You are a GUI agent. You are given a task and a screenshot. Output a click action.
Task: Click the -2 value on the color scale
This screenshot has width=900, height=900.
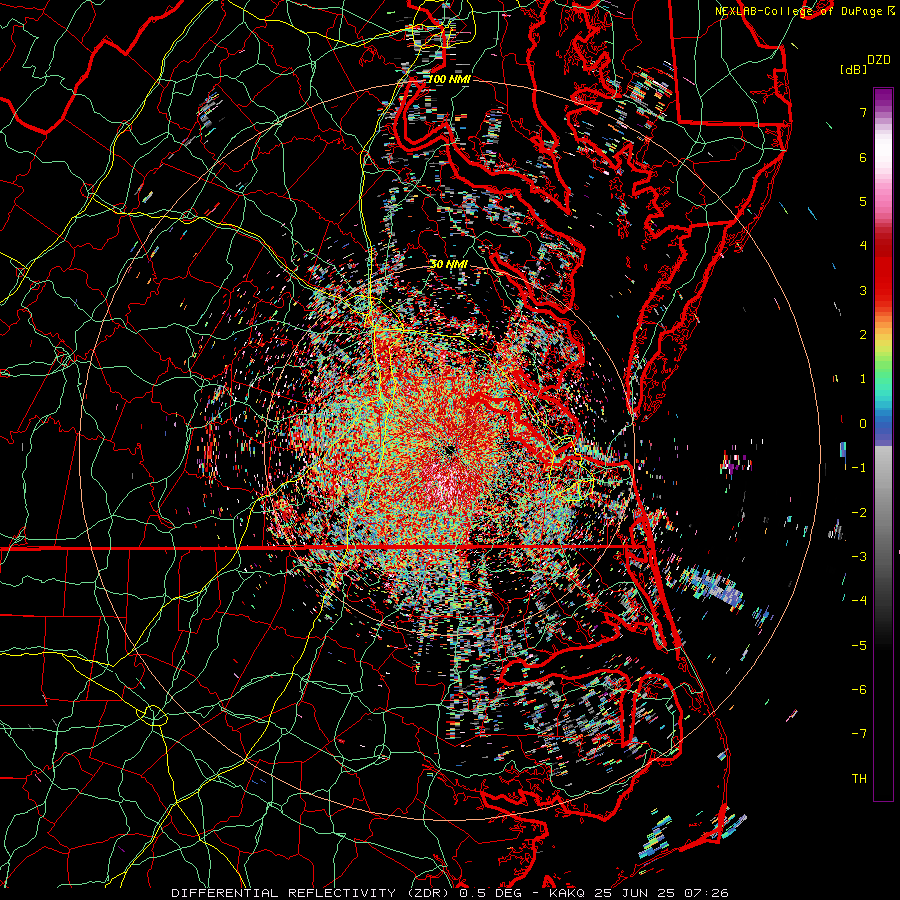point(859,513)
